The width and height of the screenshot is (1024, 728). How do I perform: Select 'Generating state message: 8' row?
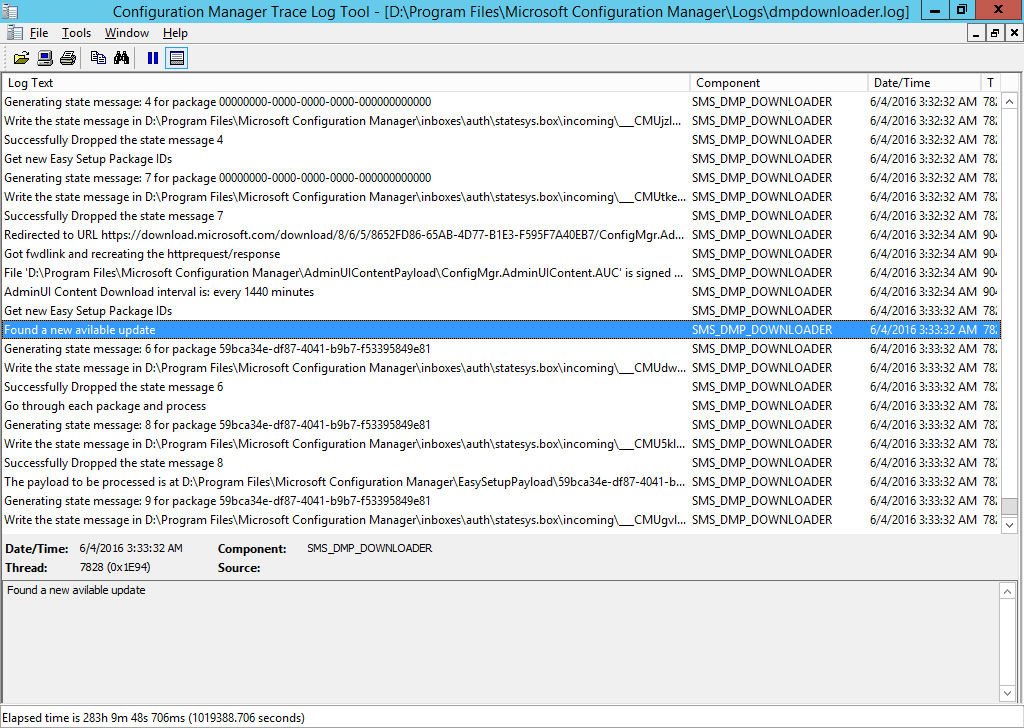(501, 424)
